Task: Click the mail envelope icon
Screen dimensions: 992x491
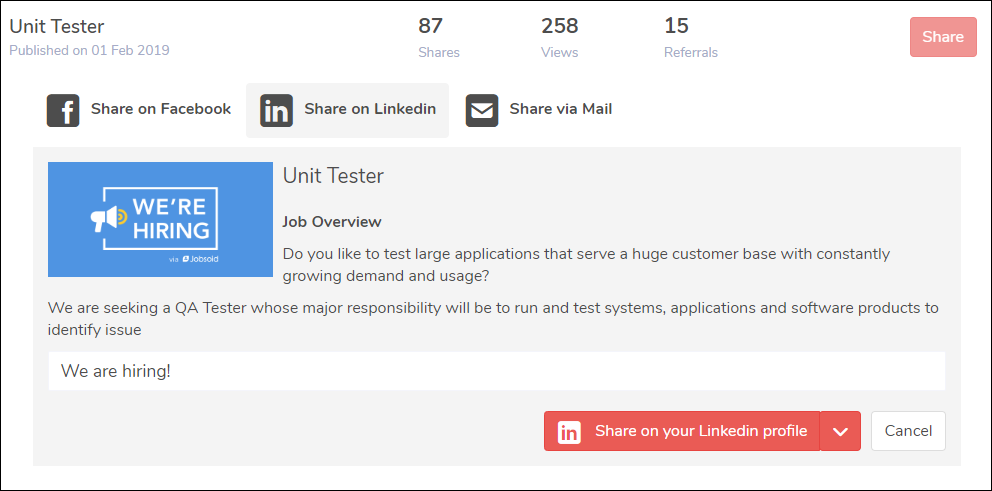Action: pos(482,110)
